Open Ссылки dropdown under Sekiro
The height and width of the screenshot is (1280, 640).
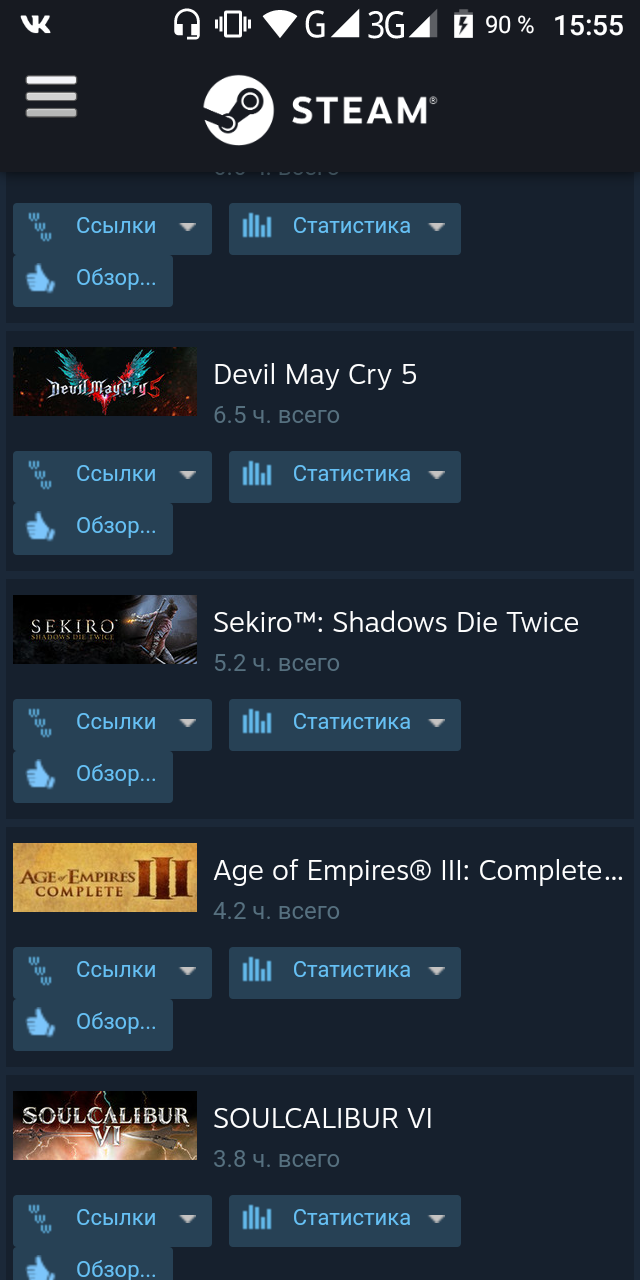(x=112, y=724)
